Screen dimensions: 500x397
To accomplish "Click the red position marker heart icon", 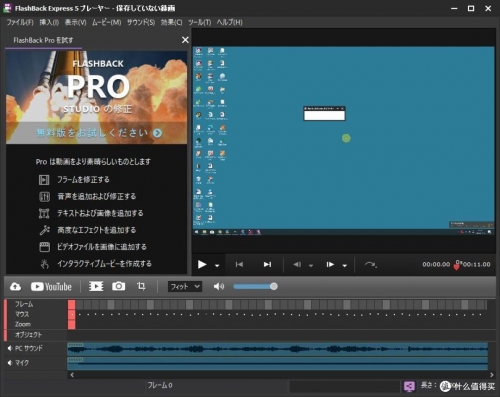I will (x=457, y=266).
